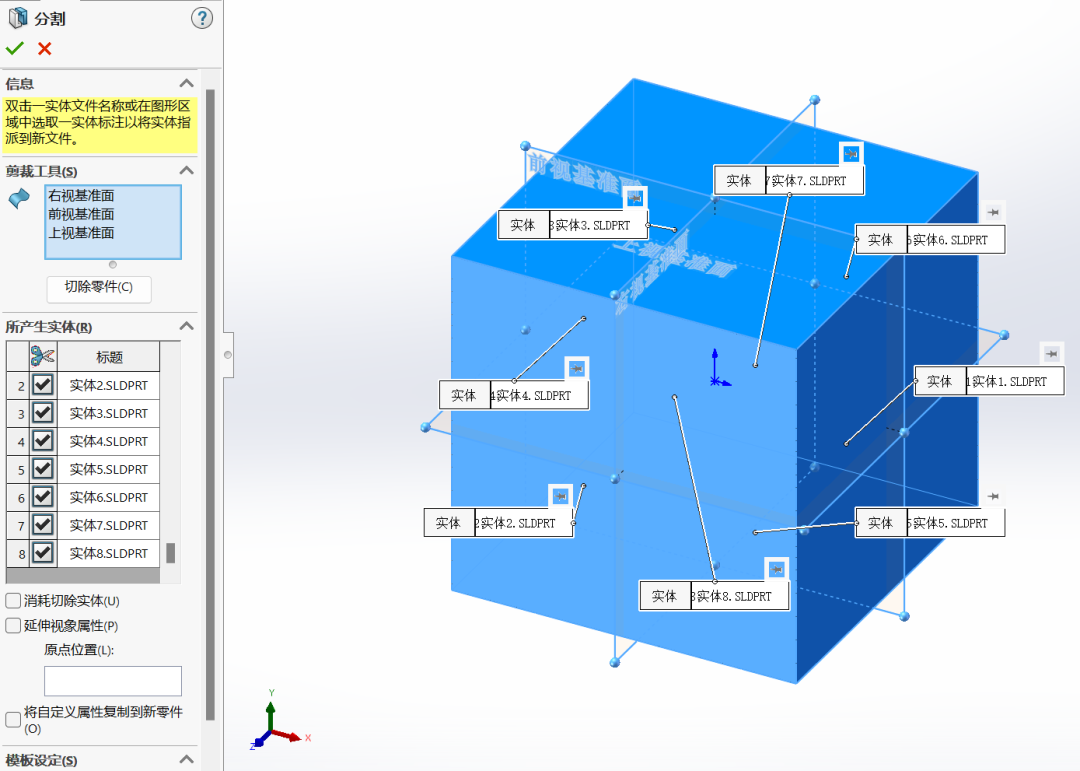Click the scissors icon in table header

pyautogui.click(x=43, y=356)
